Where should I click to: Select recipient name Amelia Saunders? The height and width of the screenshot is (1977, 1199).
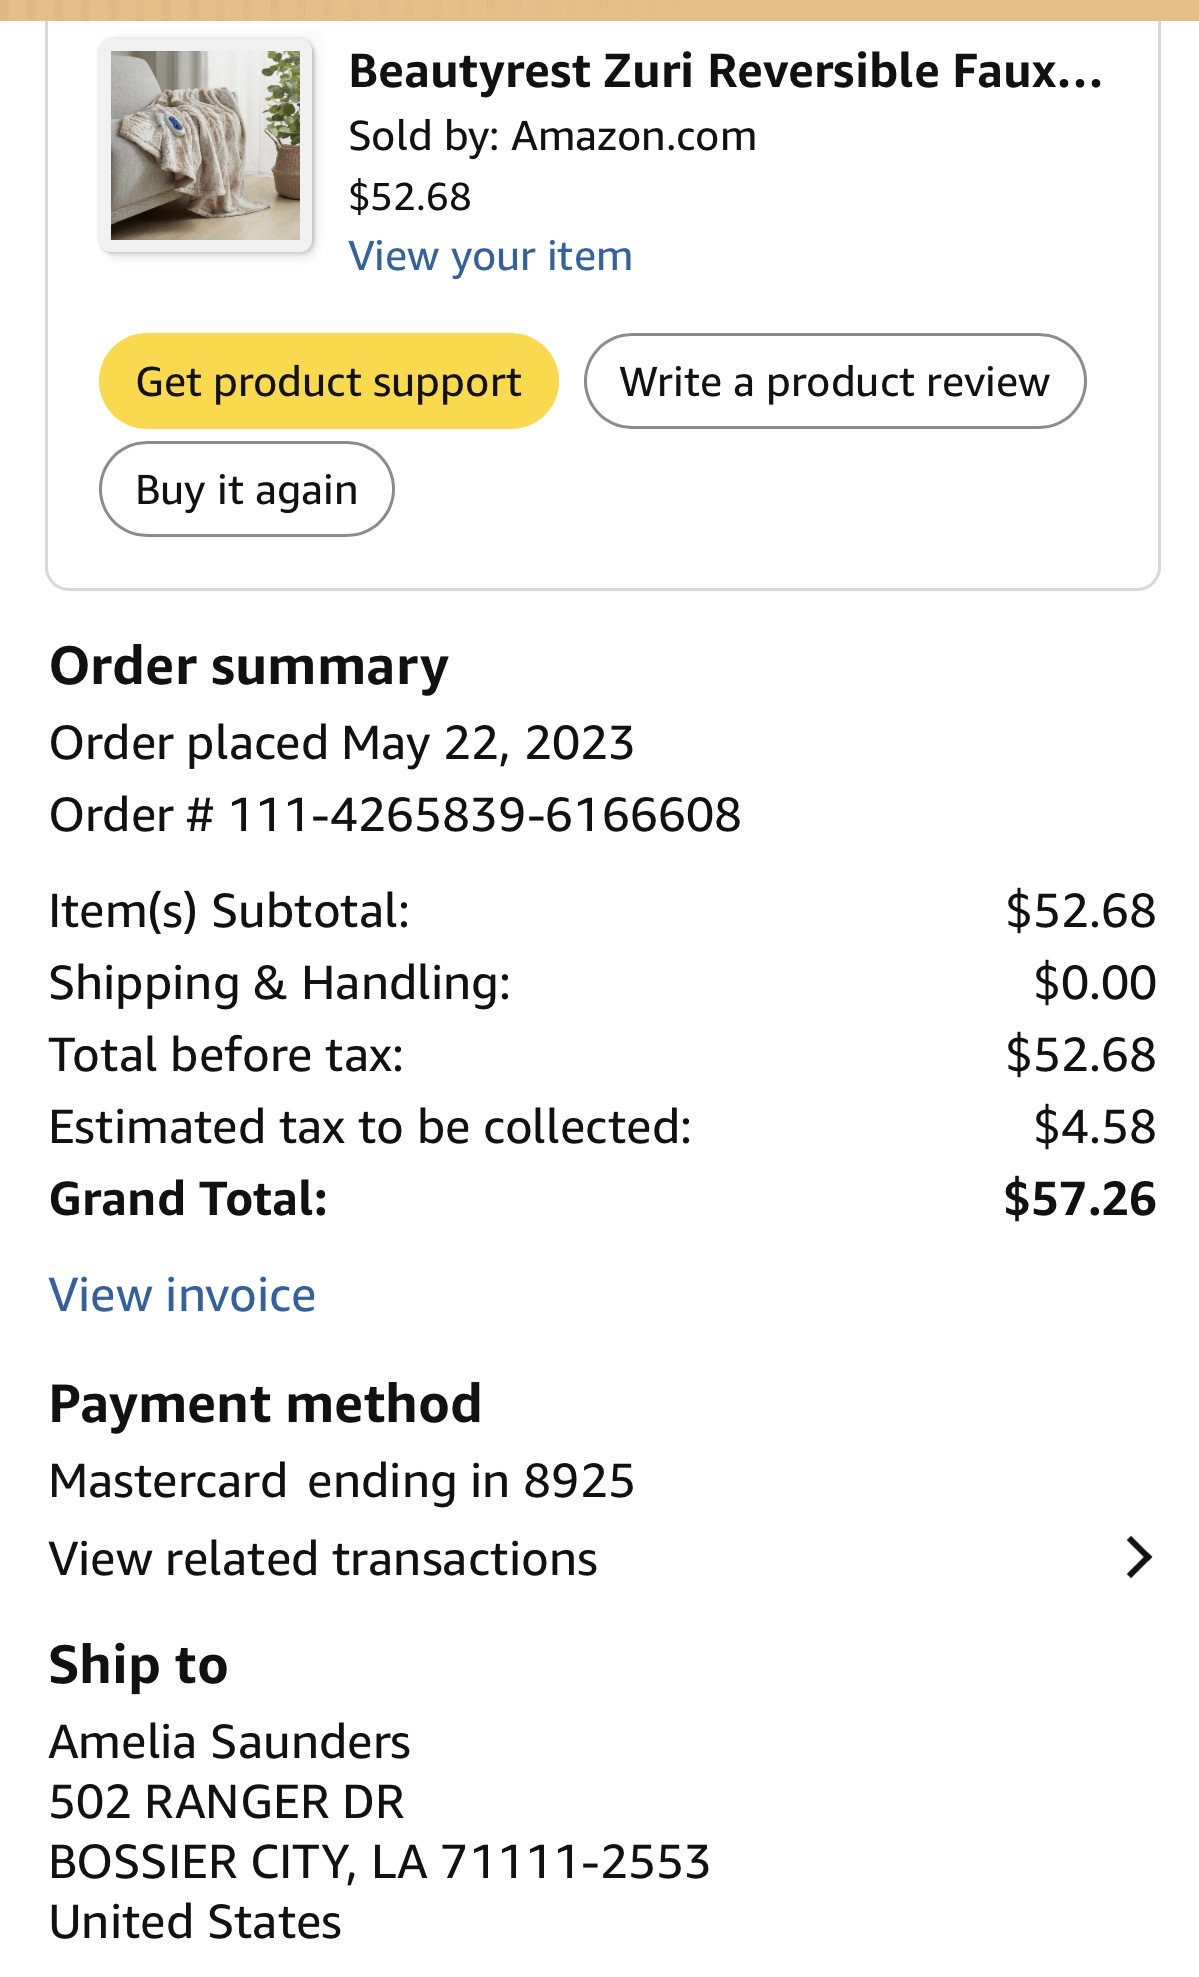click(230, 1742)
